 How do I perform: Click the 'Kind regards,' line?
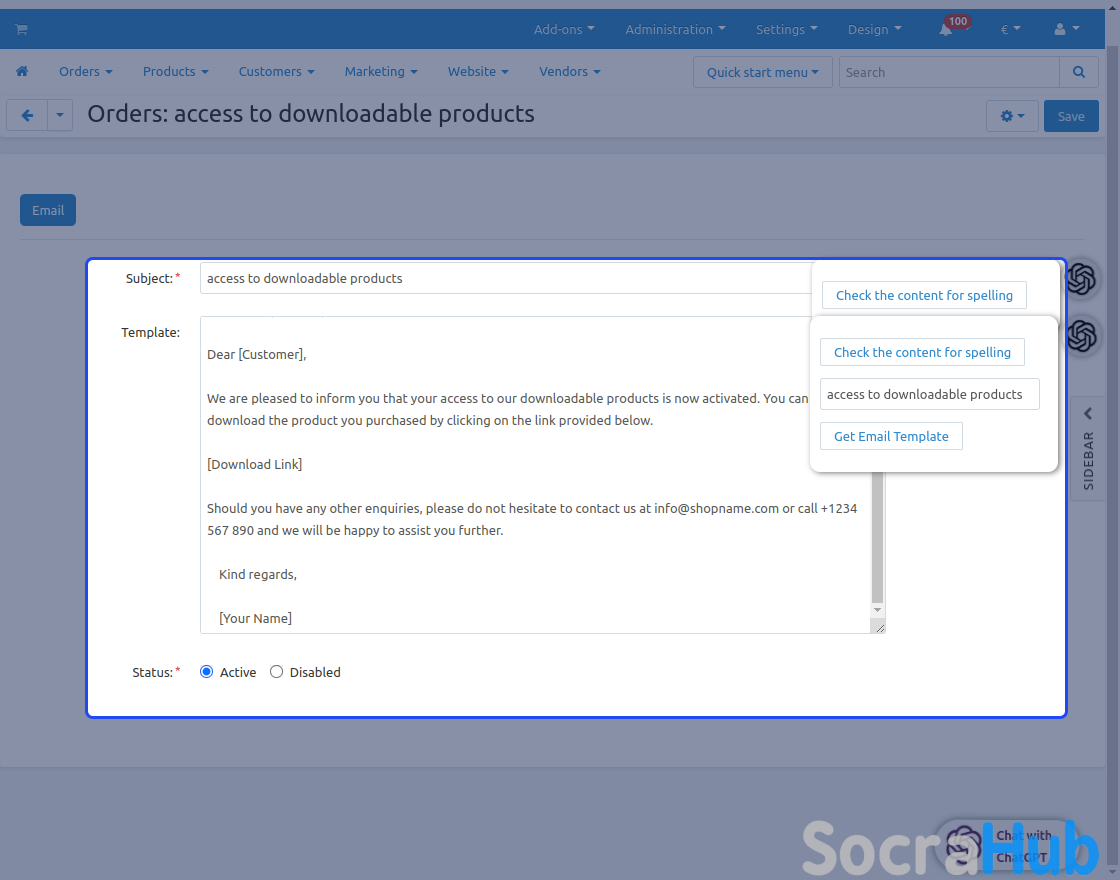[257, 574]
